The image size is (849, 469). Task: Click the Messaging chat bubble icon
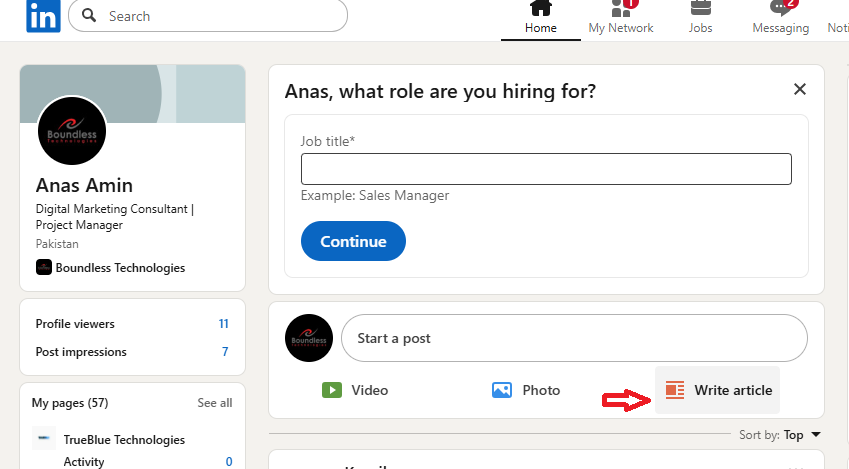coord(780,8)
